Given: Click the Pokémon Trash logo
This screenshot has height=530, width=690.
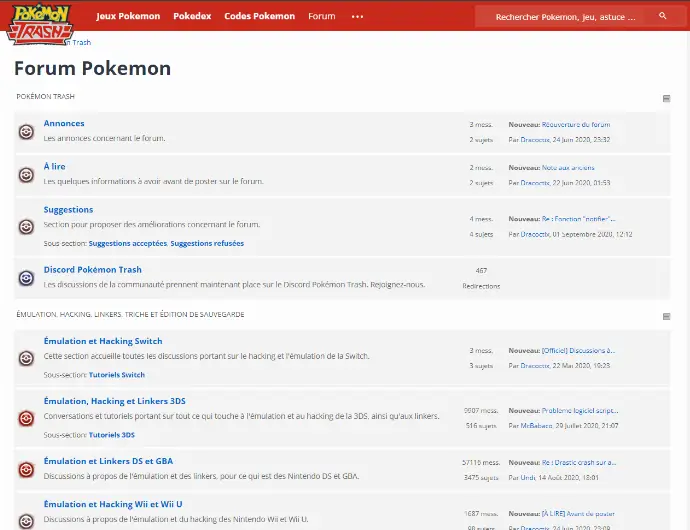Looking at the screenshot, I should point(40,24).
